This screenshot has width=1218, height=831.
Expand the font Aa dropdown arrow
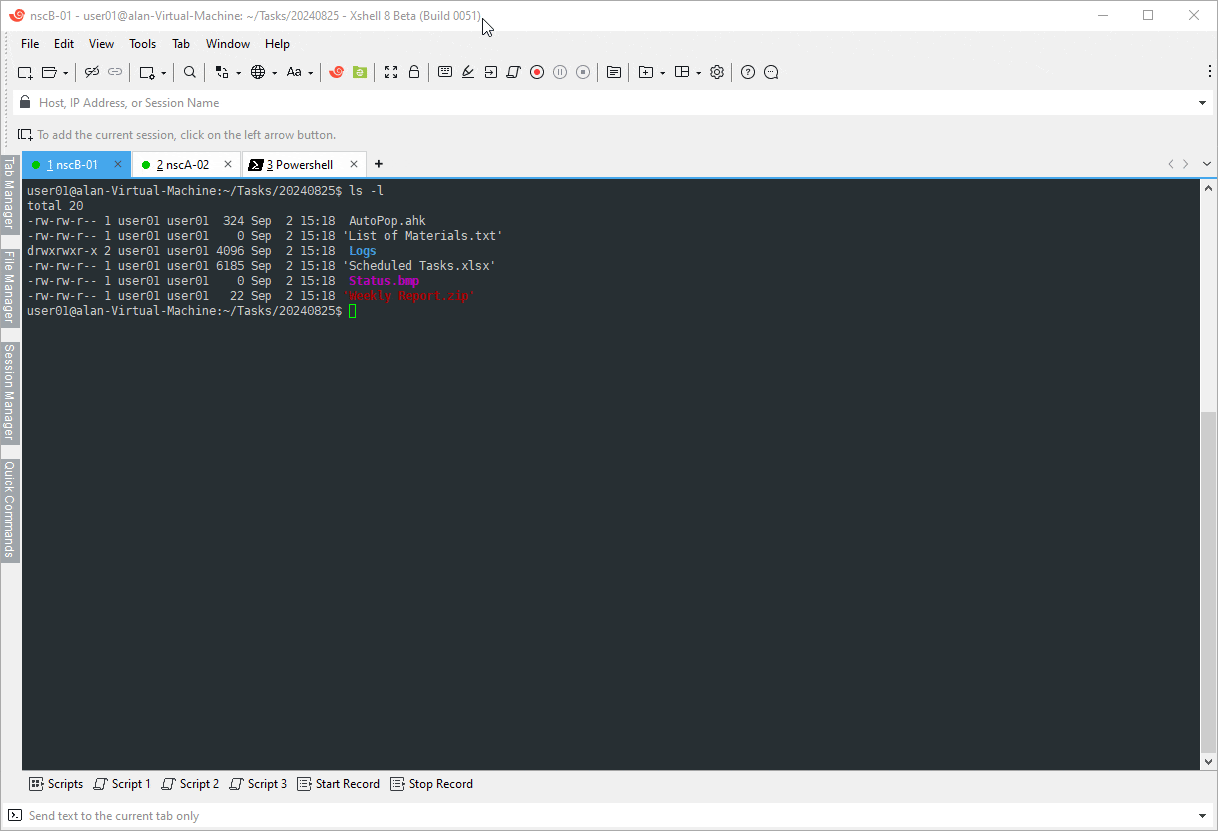[311, 73]
